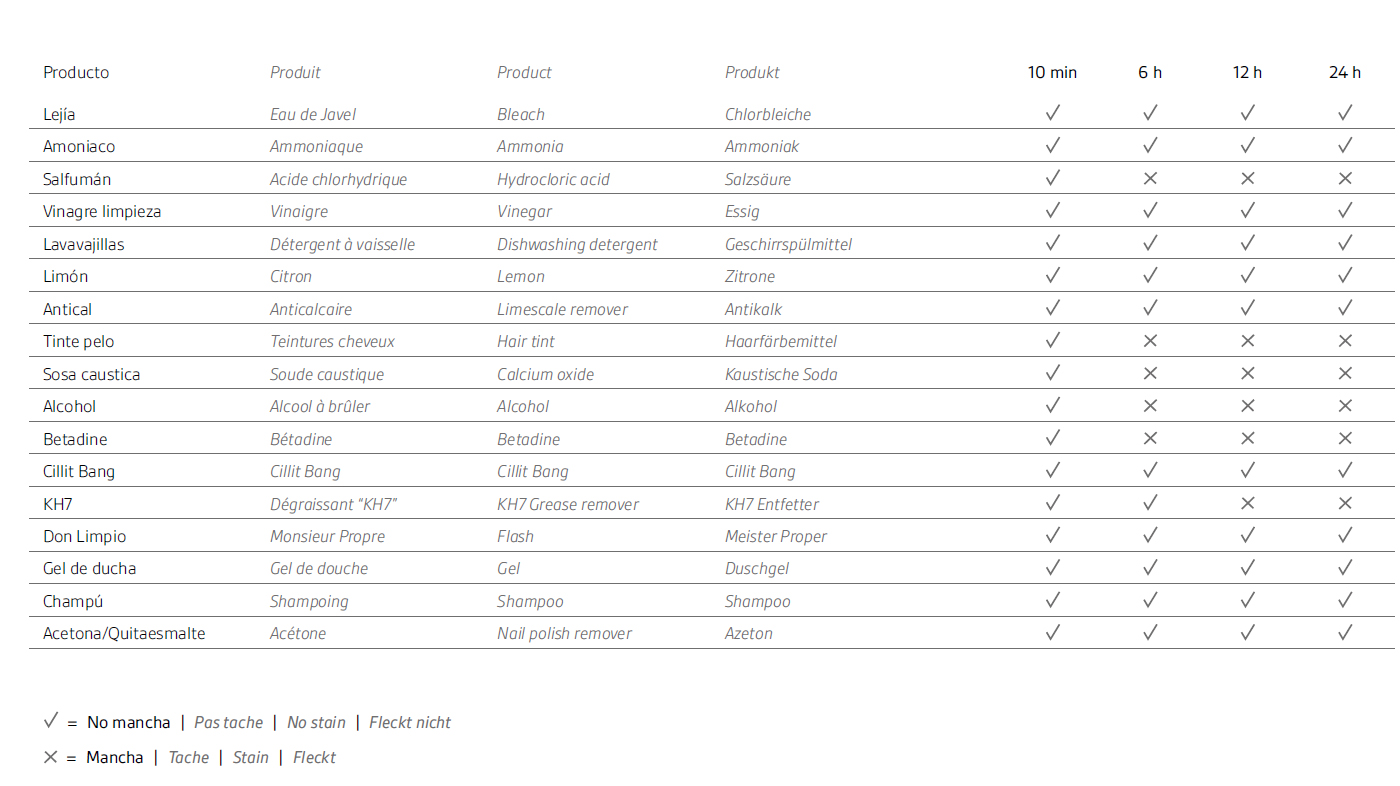1400x786 pixels.
Task: Click the Meister Proper cell
Action: [x=776, y=537]
